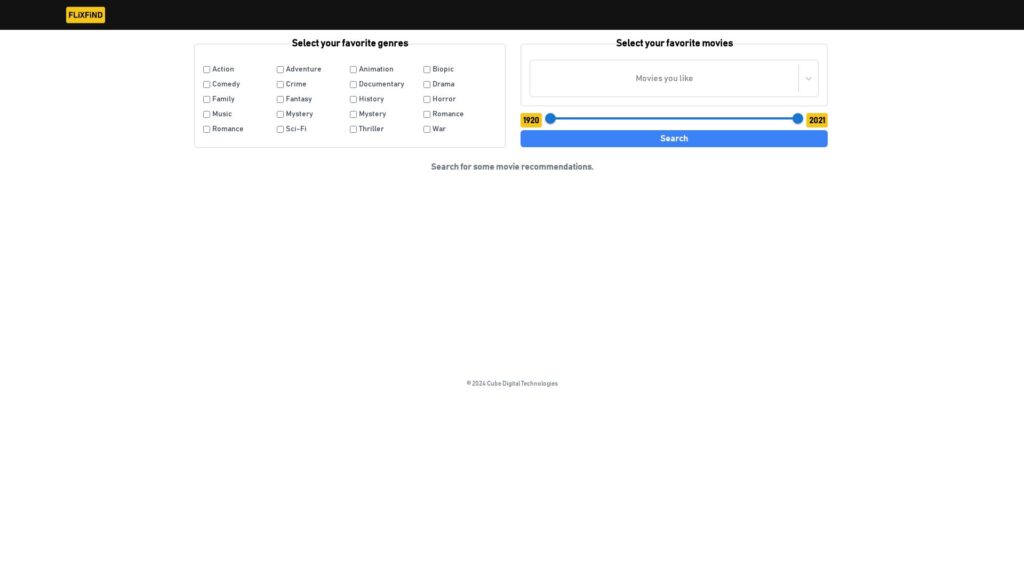Select the Drama genre
Viewport: 1024px width, 576px height.
427,84
